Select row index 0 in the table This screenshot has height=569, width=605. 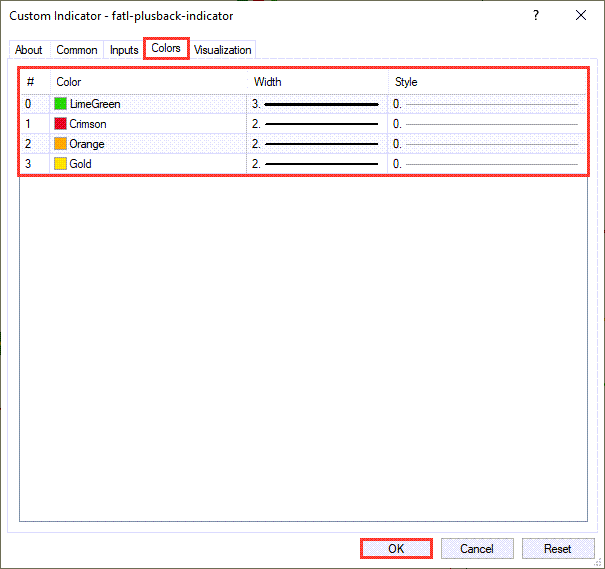(x=28, y=104)
